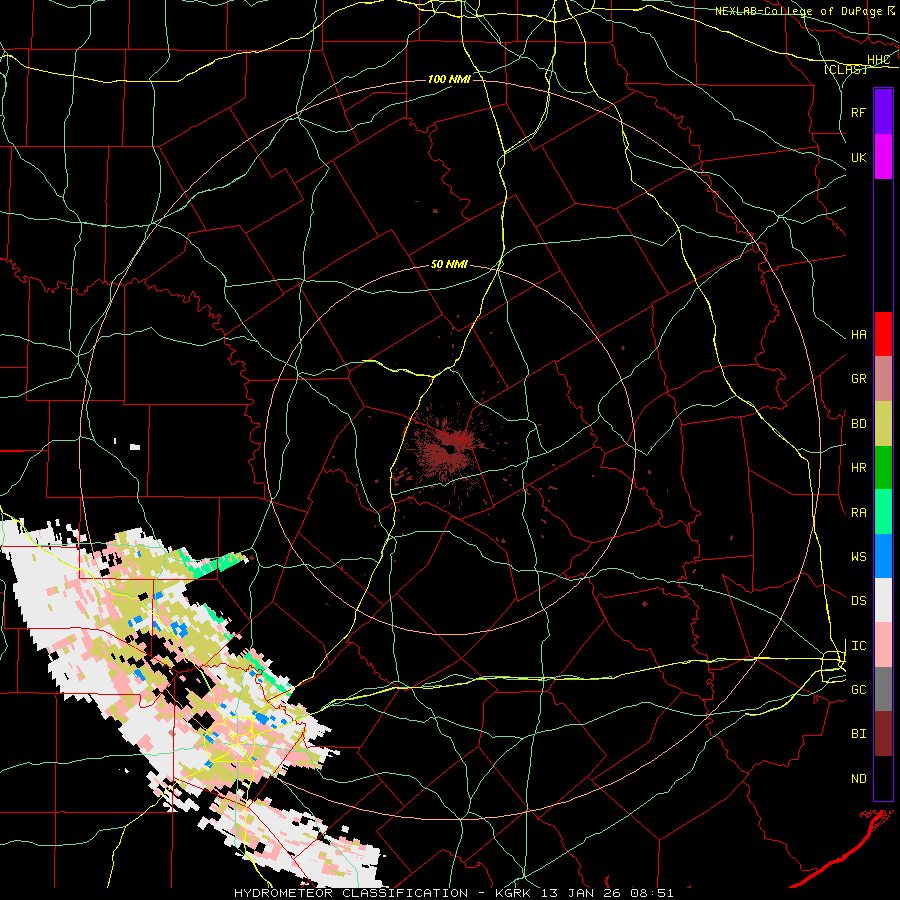The height and width of the screenshot is (900, 900).
Task: Select the BD olive legend color block
Action: pos(883,423)
